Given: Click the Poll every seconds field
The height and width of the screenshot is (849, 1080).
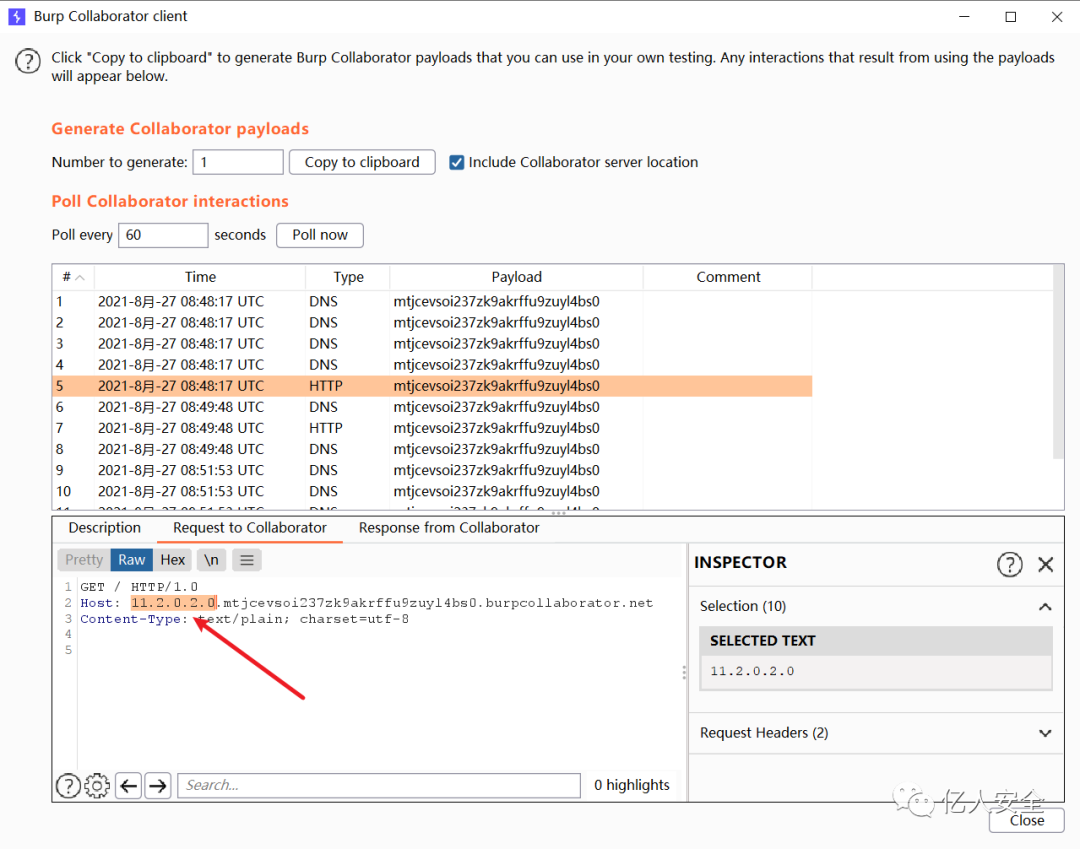Looking at the screenshot, I should click(x=163, y=235).
